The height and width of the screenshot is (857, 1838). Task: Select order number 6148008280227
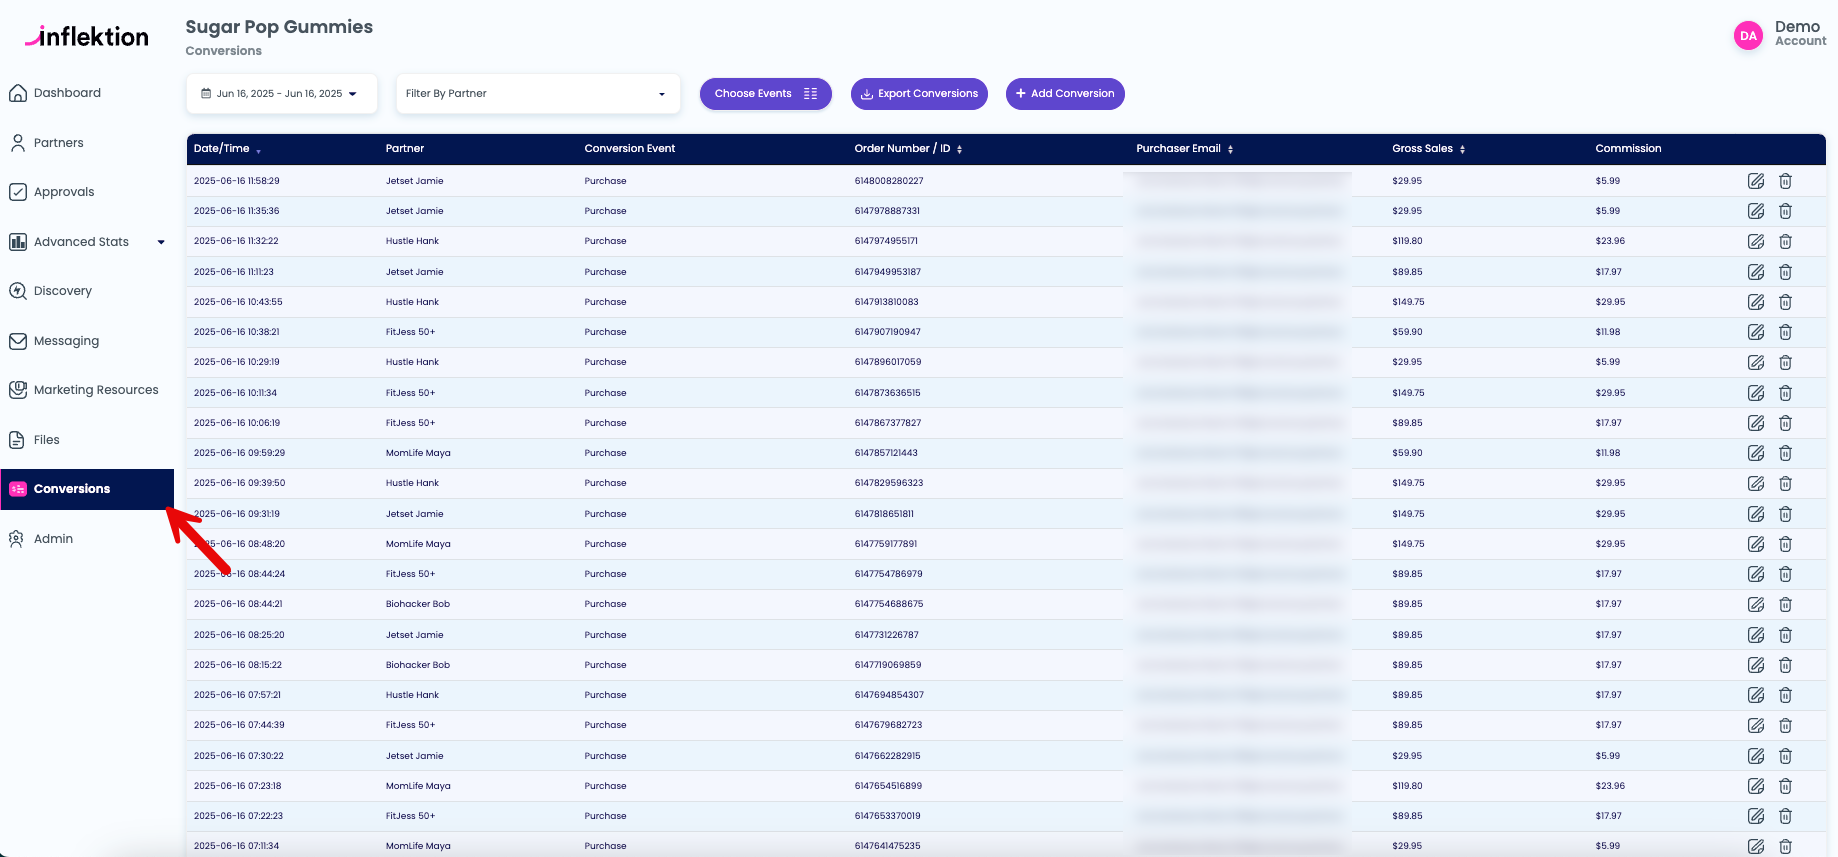(889, 181)
